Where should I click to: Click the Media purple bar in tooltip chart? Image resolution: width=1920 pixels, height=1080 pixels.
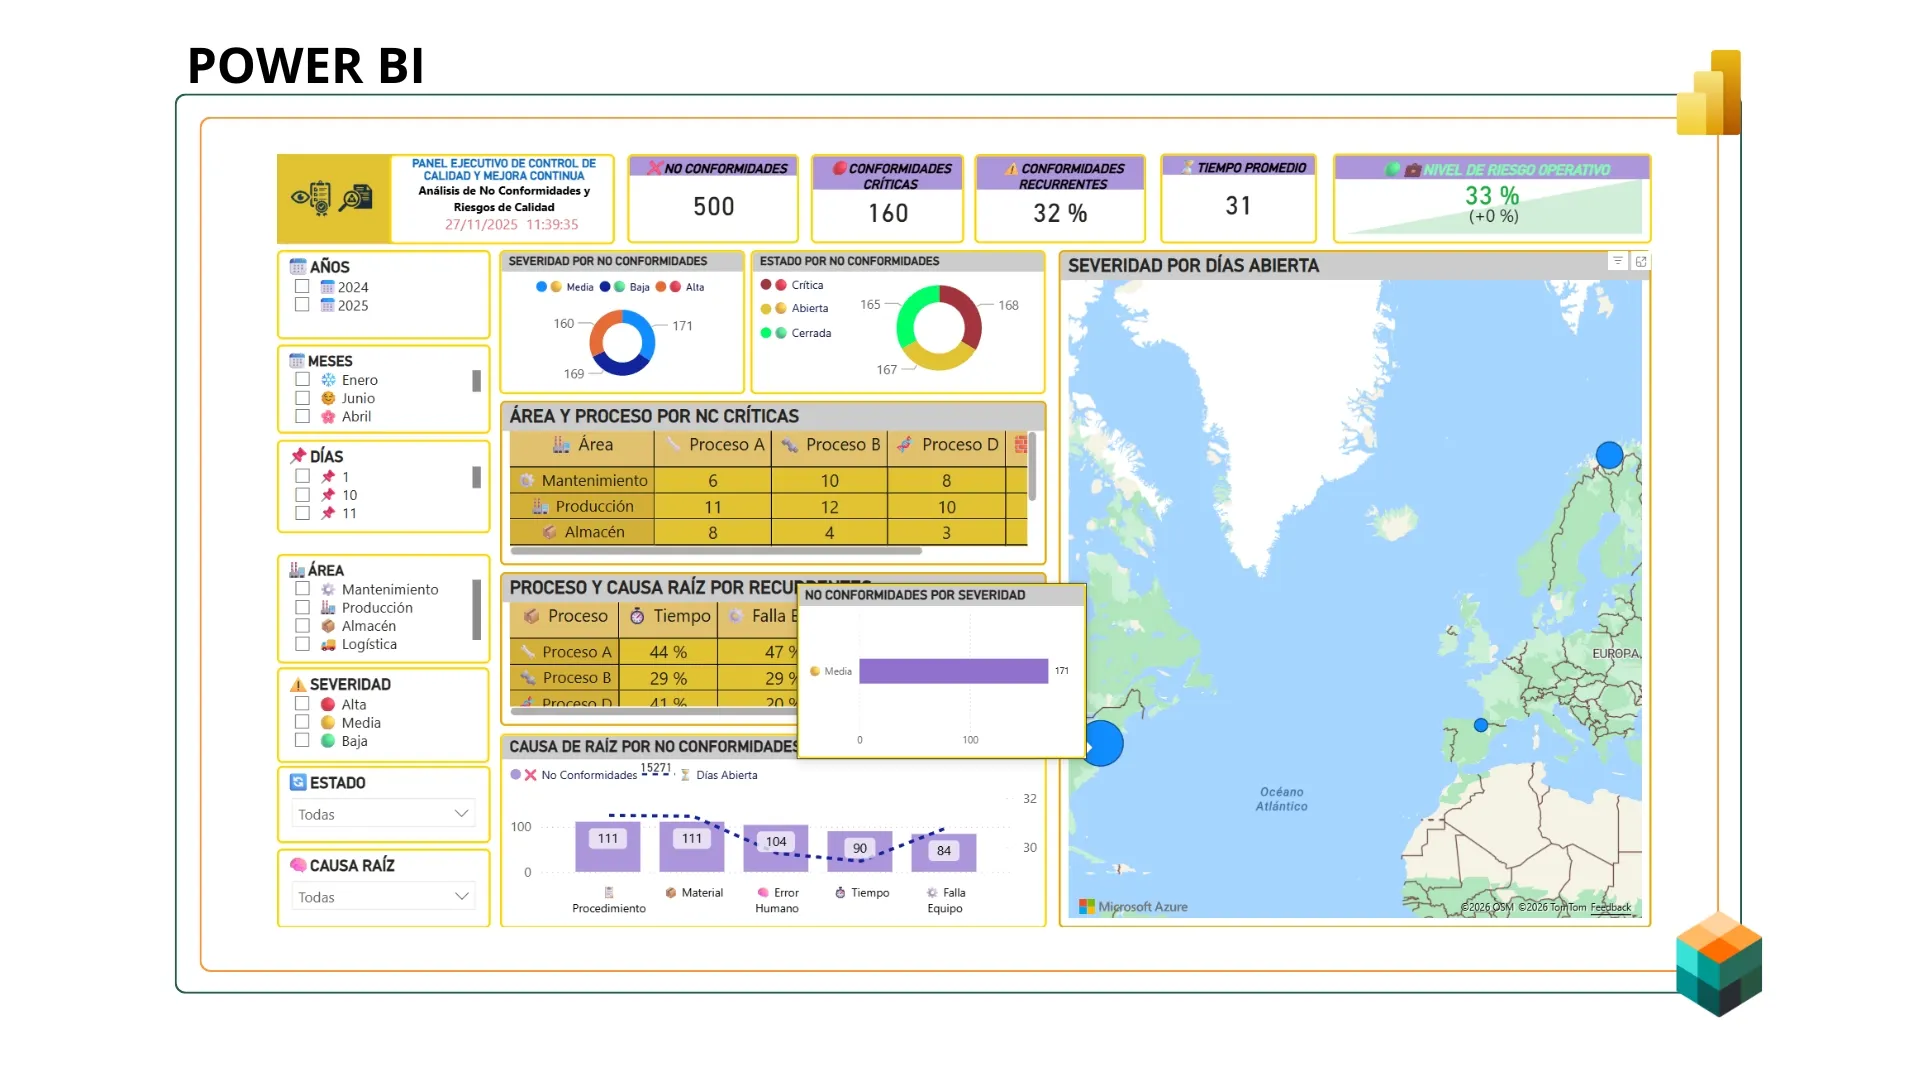(x=953, y=671)
